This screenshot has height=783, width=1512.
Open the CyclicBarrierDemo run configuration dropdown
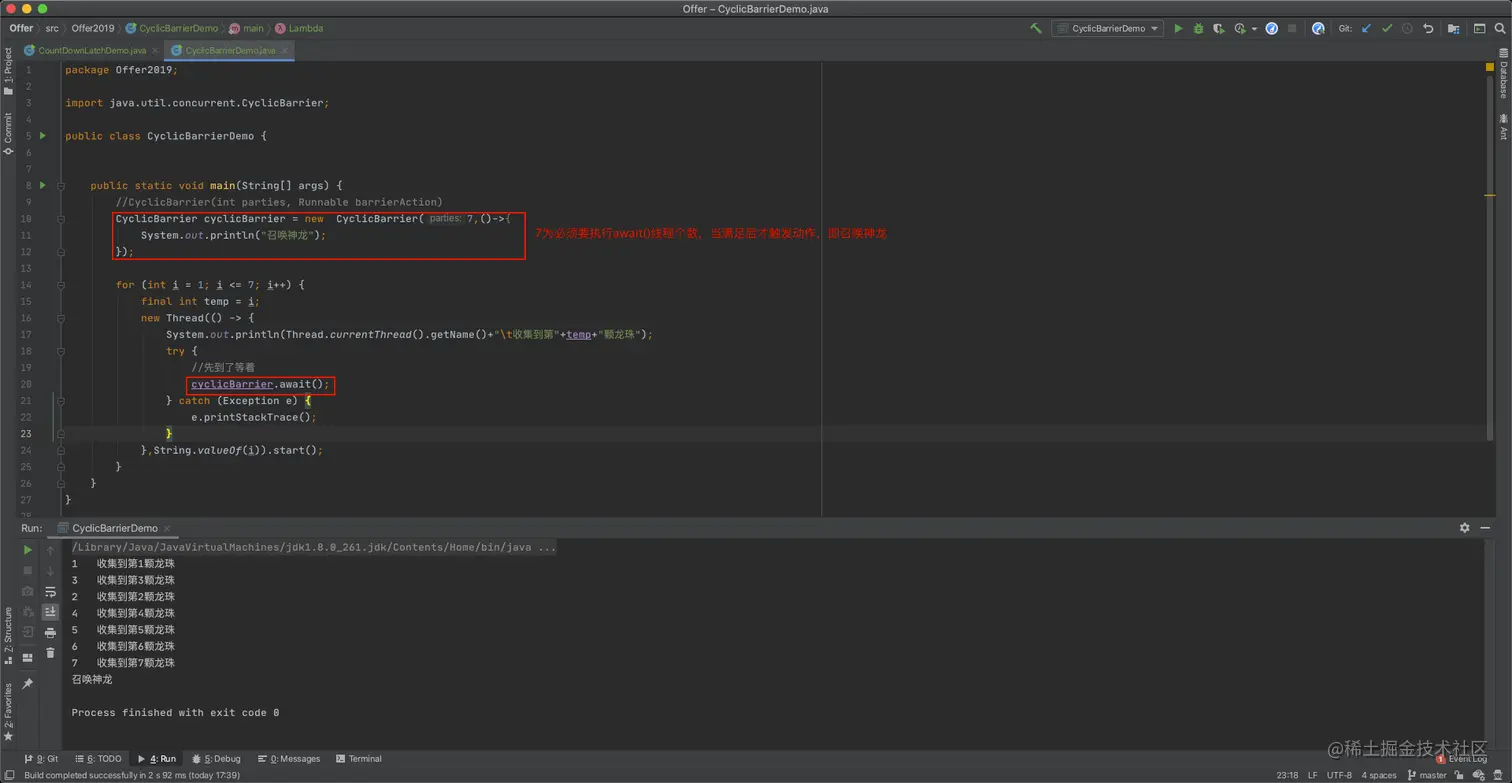coord(1107,29)
